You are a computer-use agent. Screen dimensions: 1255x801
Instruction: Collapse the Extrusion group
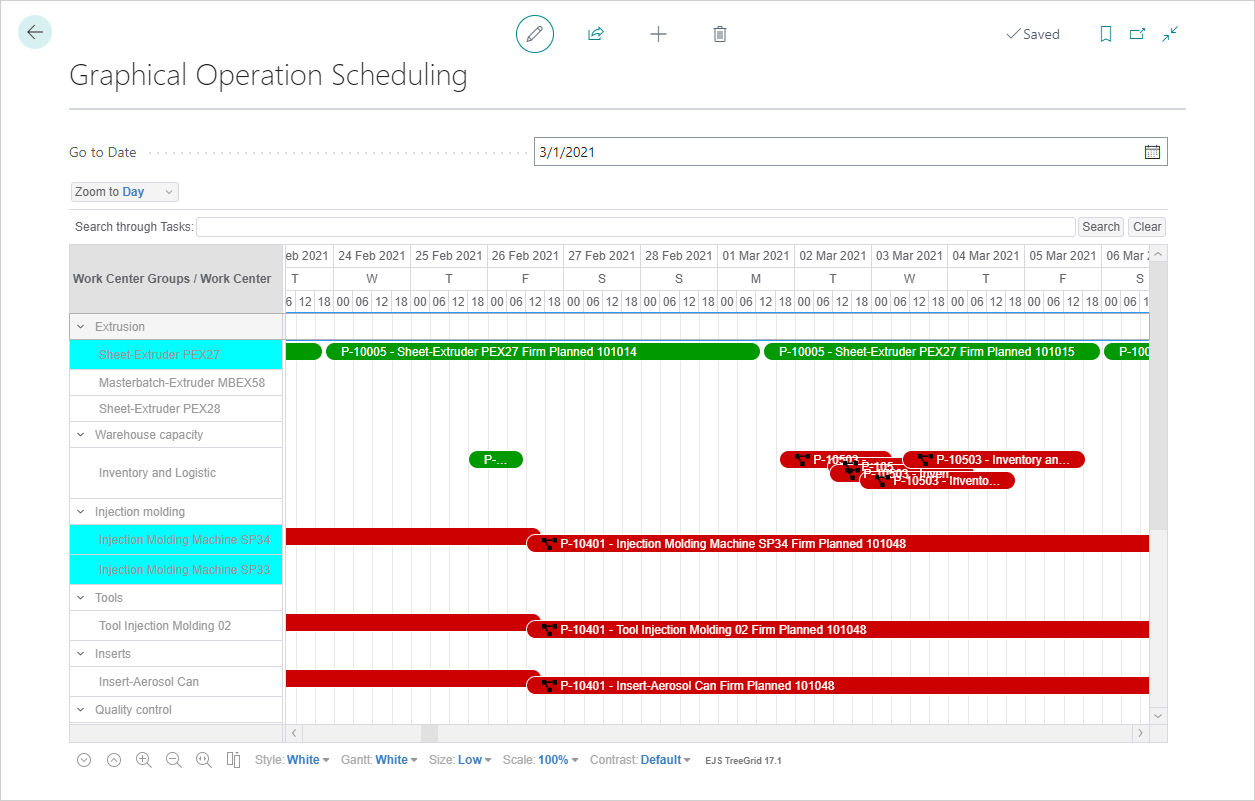point(82,325)
